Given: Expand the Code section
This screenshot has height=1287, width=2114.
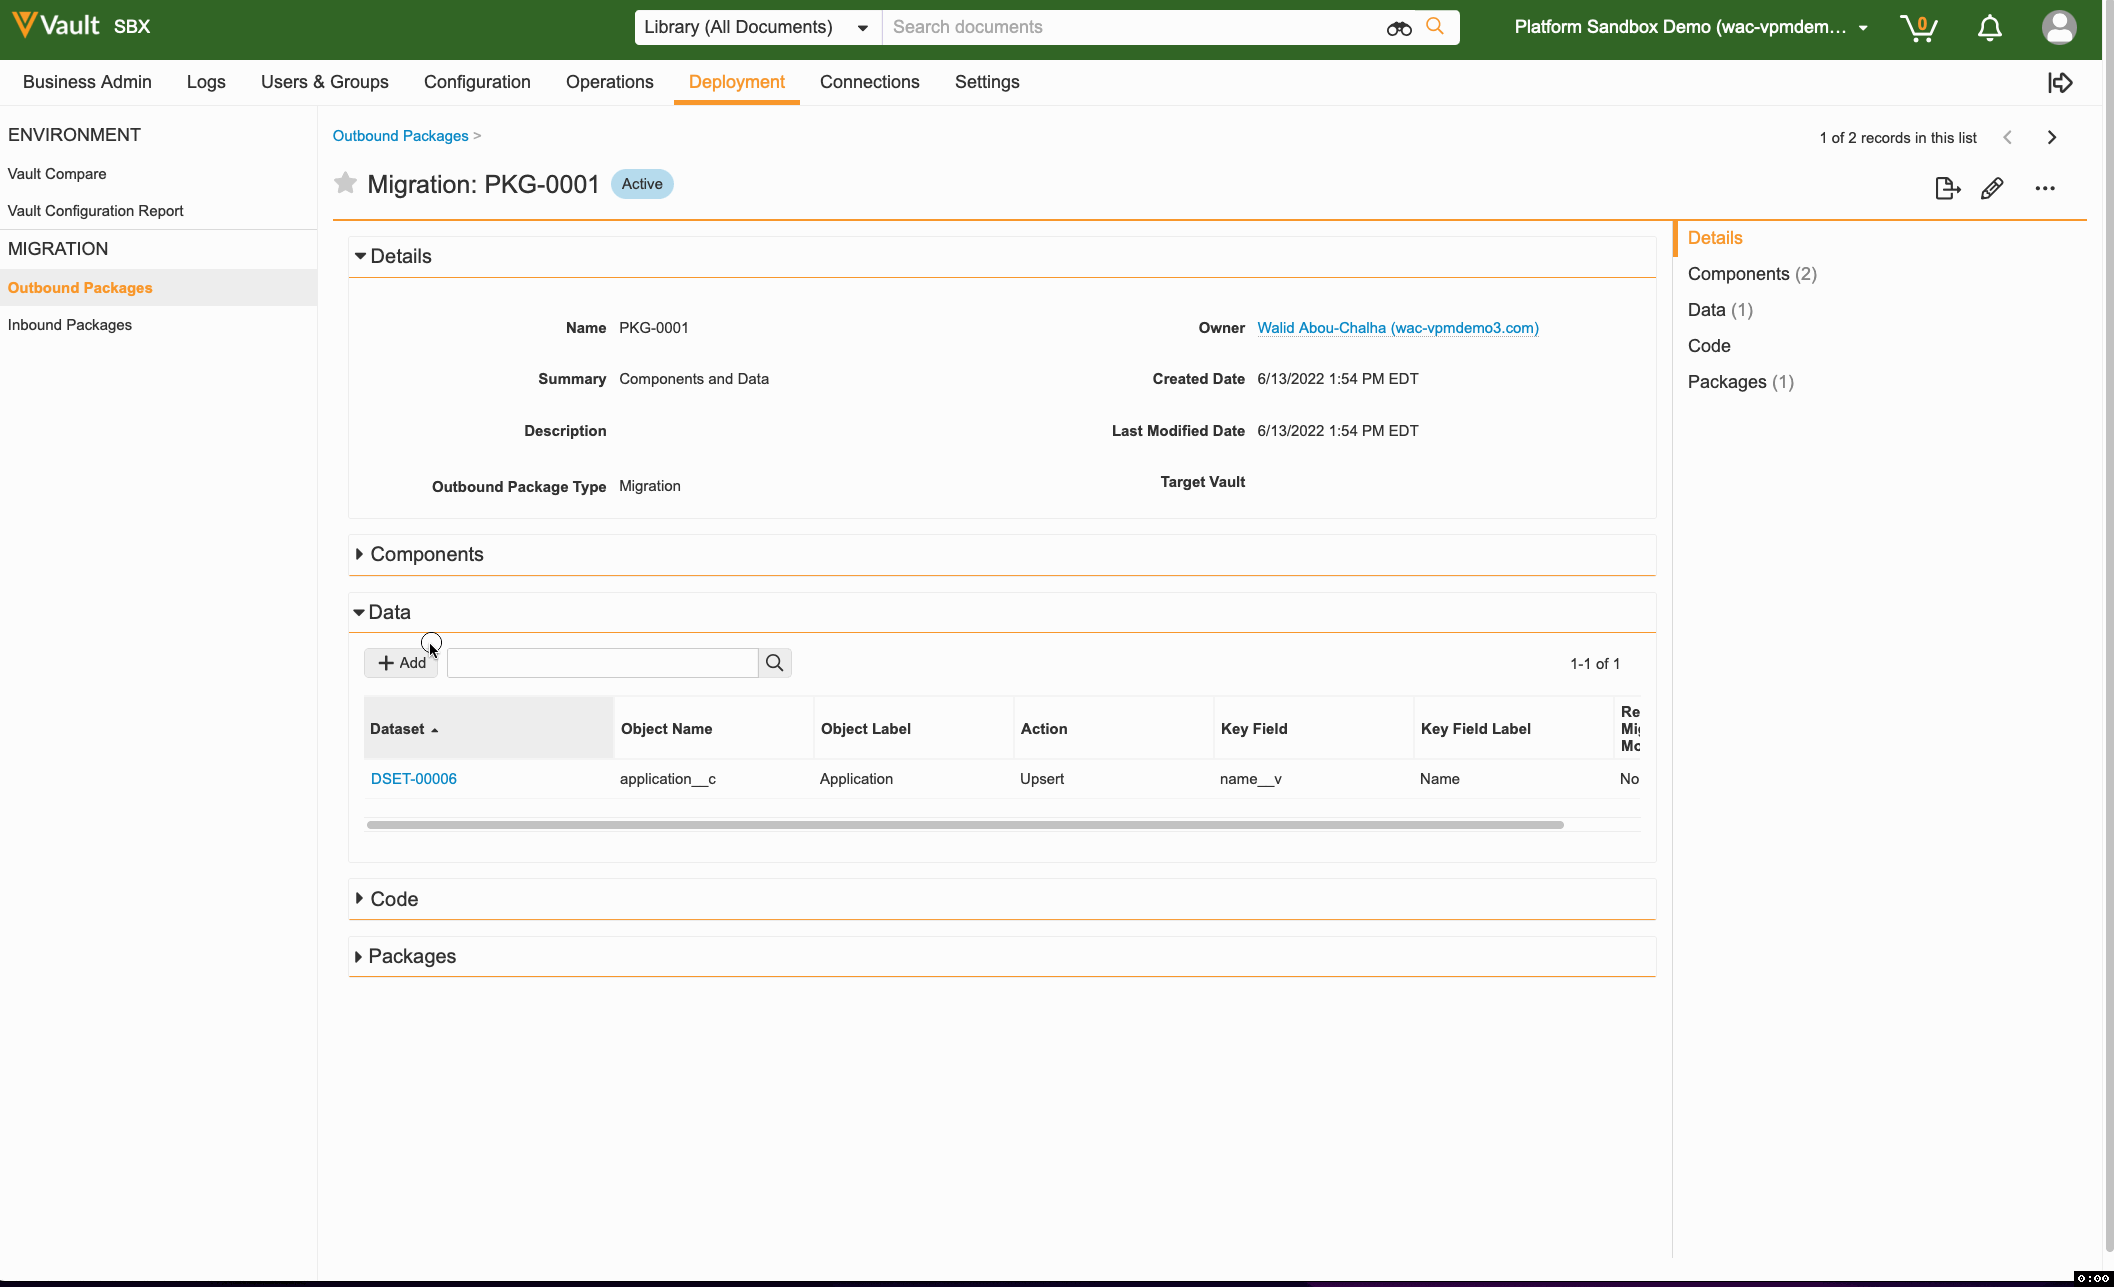Looking at the screenshot, I should [394, 899].
